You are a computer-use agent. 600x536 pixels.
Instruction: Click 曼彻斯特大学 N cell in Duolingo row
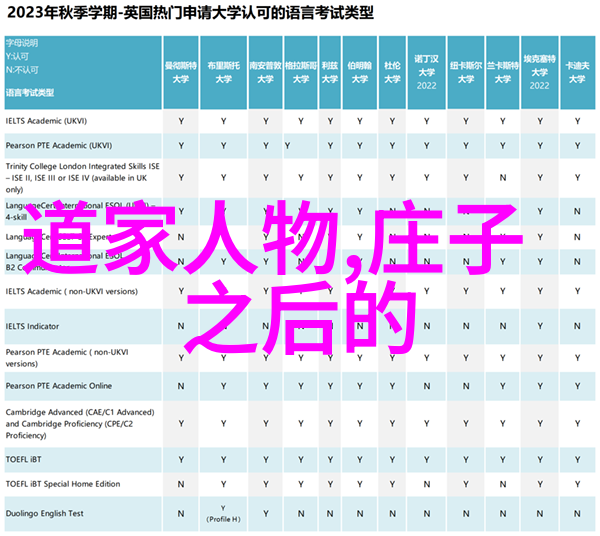click(181, 513)
